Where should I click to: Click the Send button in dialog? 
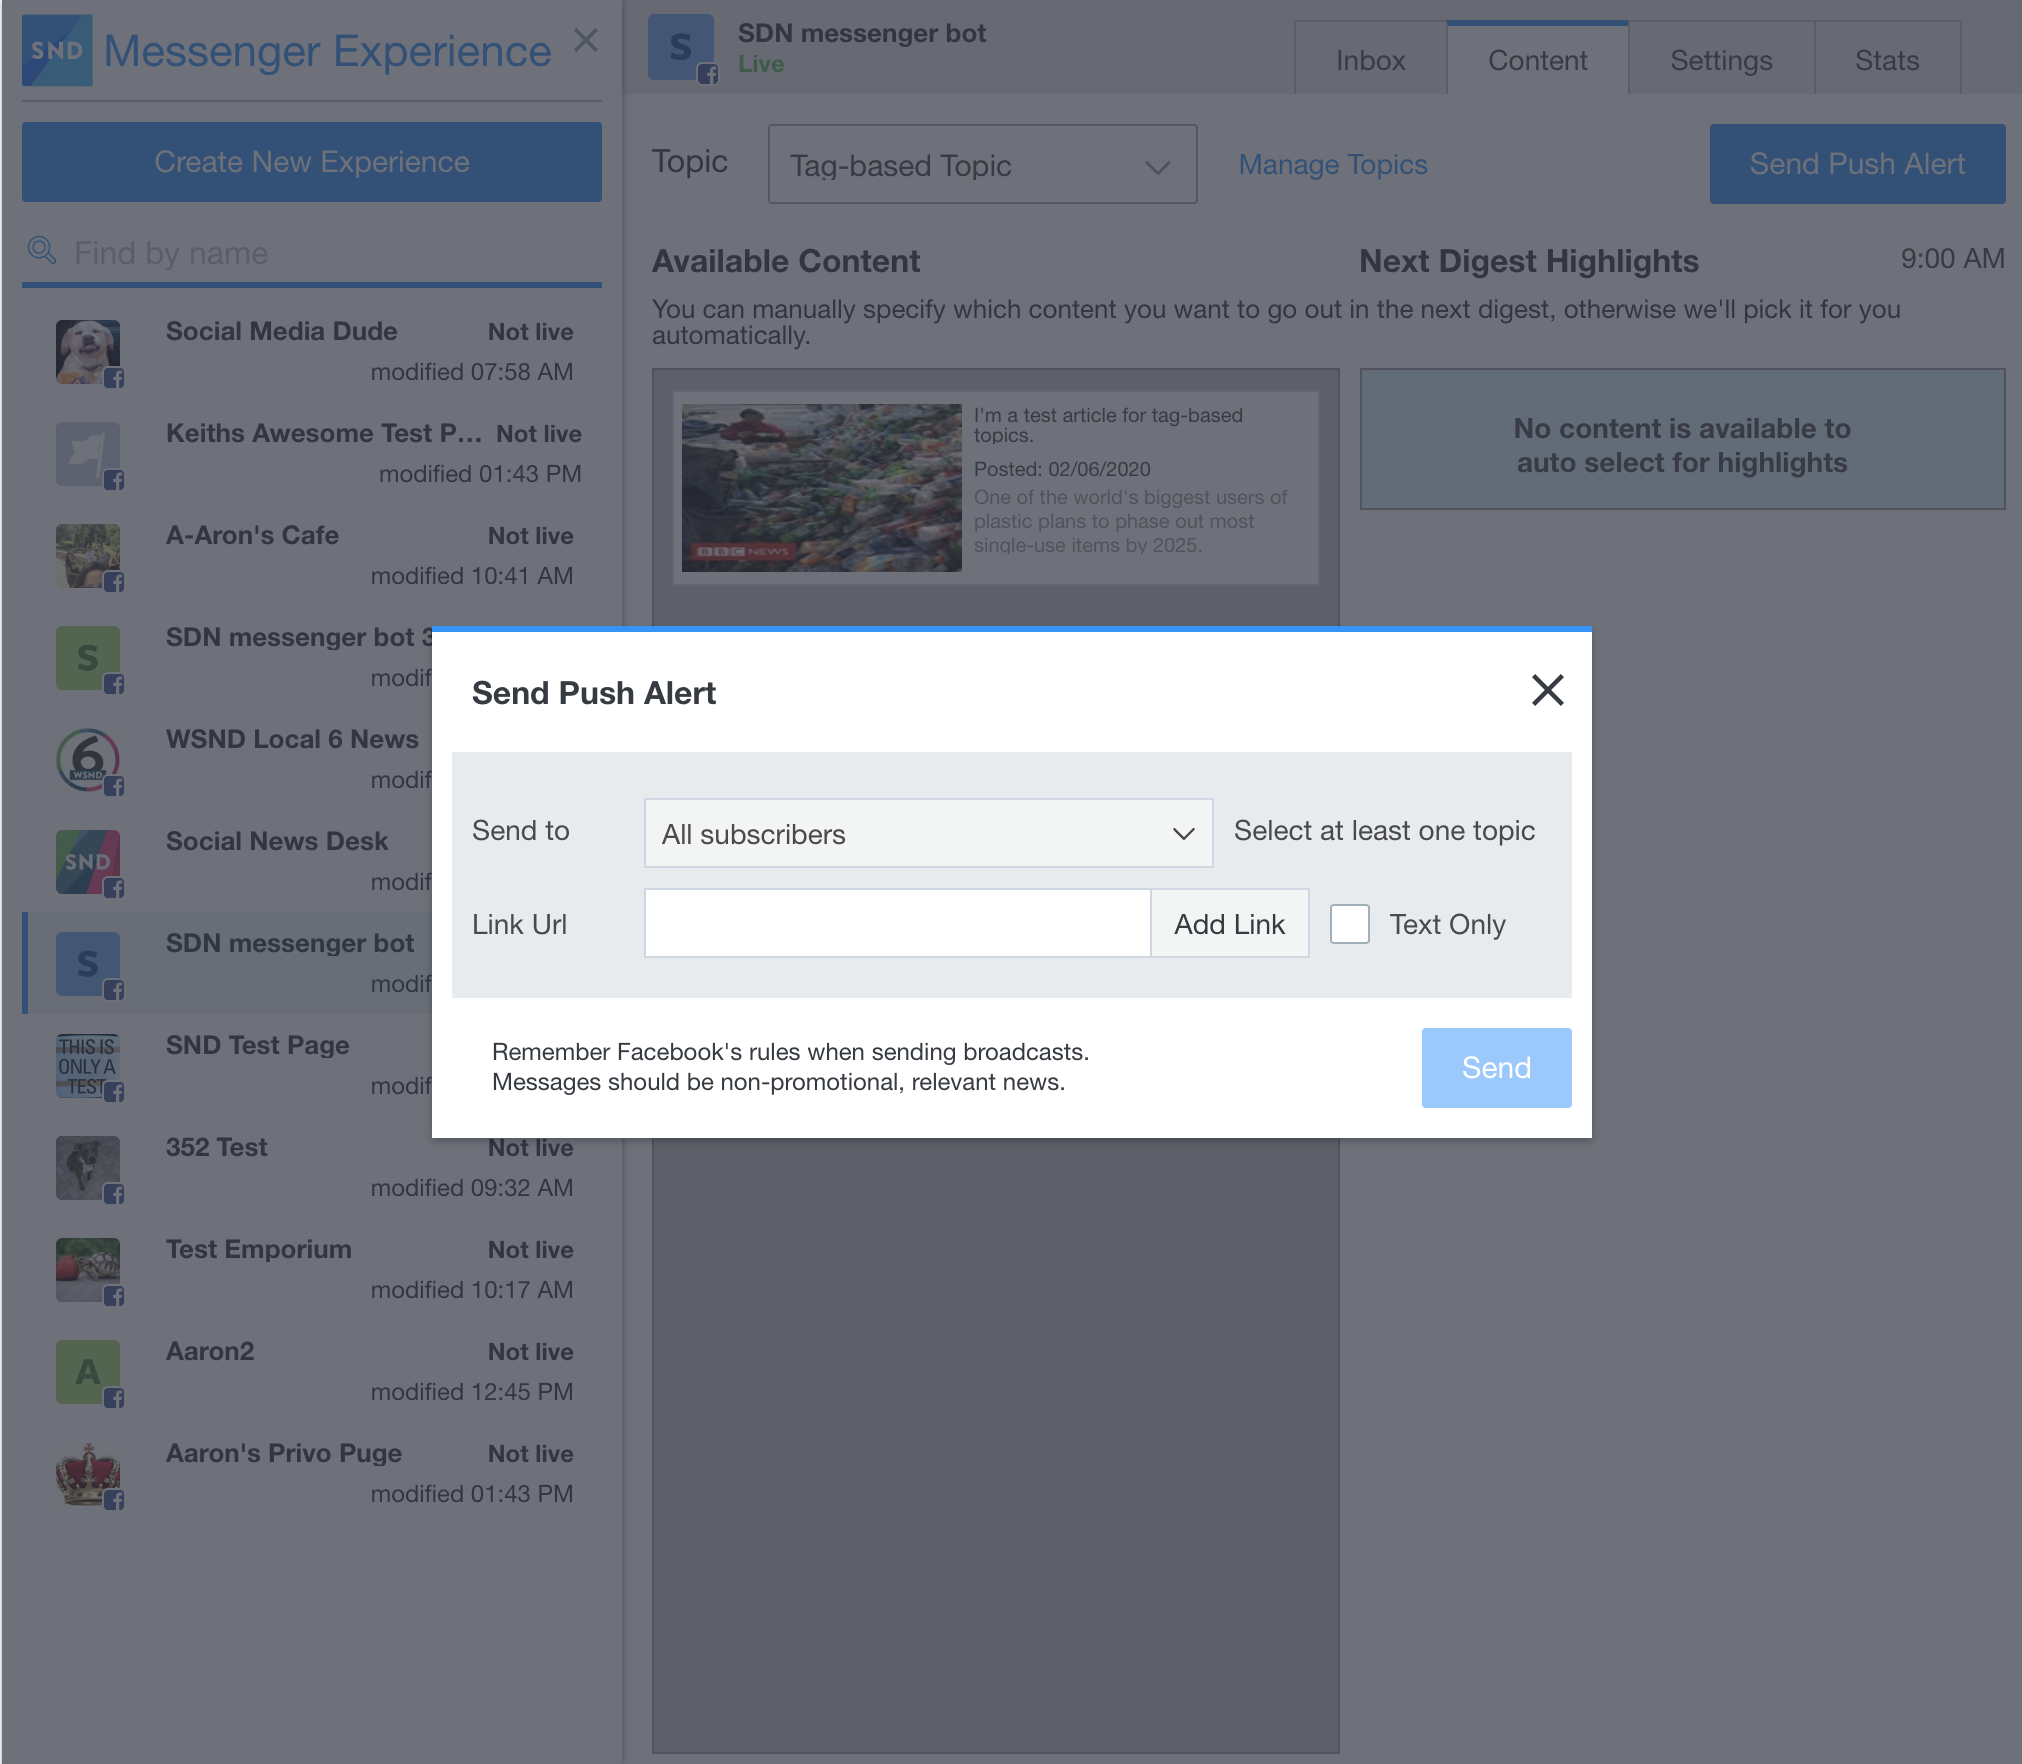click(x=1496, y=1067)
